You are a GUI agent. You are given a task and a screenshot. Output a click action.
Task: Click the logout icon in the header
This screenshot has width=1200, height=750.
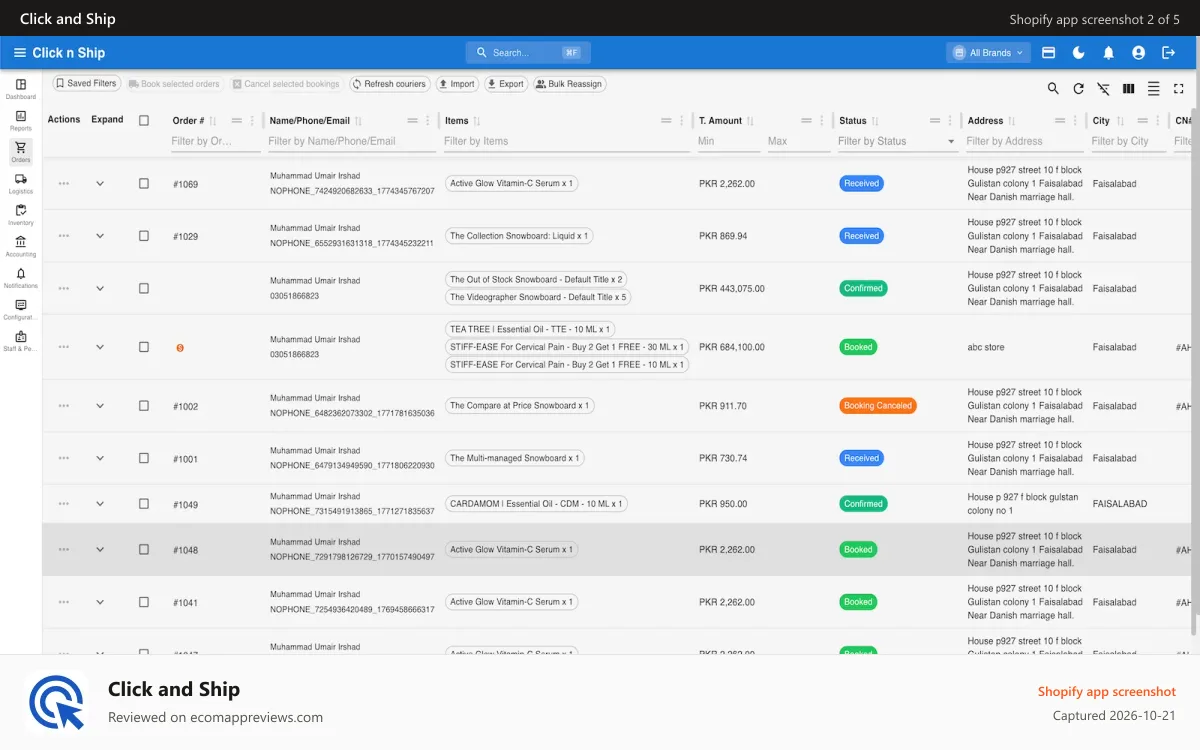coord(1168,53)
